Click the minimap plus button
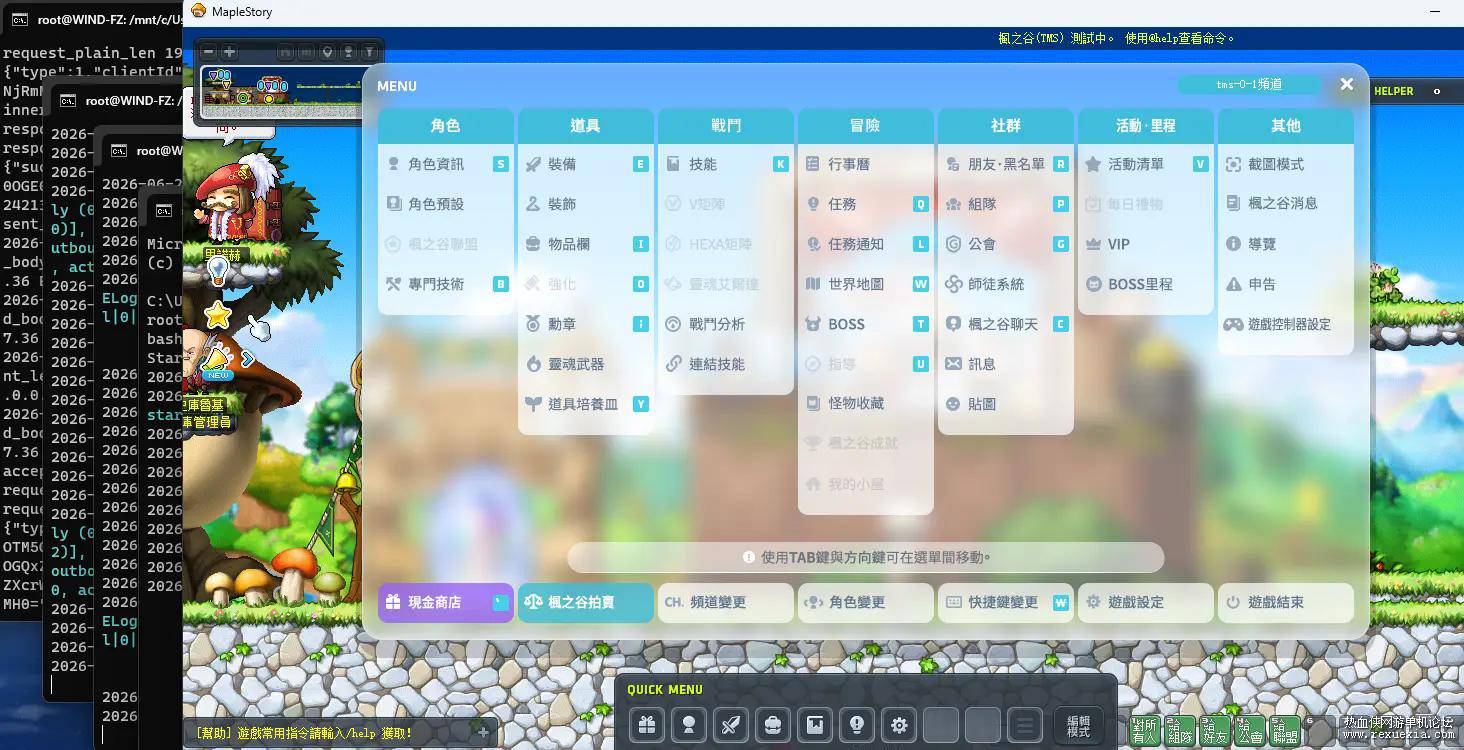The width and height of the screenshot is (1464, 750). point(229,52)
